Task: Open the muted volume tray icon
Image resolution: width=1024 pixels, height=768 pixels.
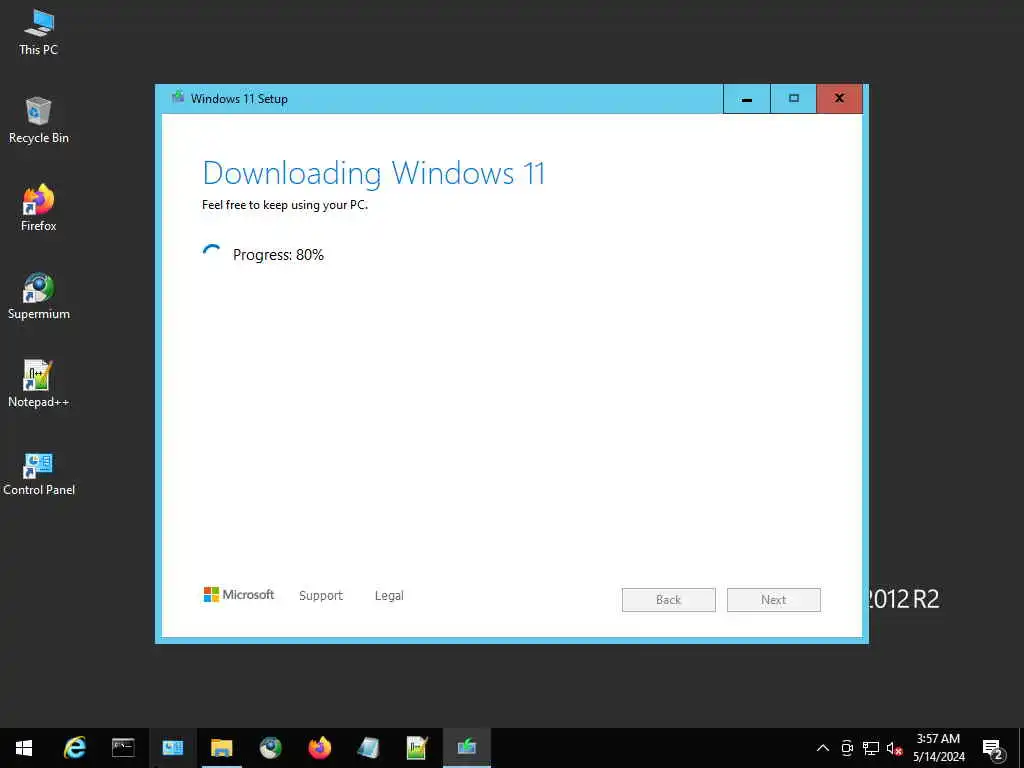Action: click(894, 748)
